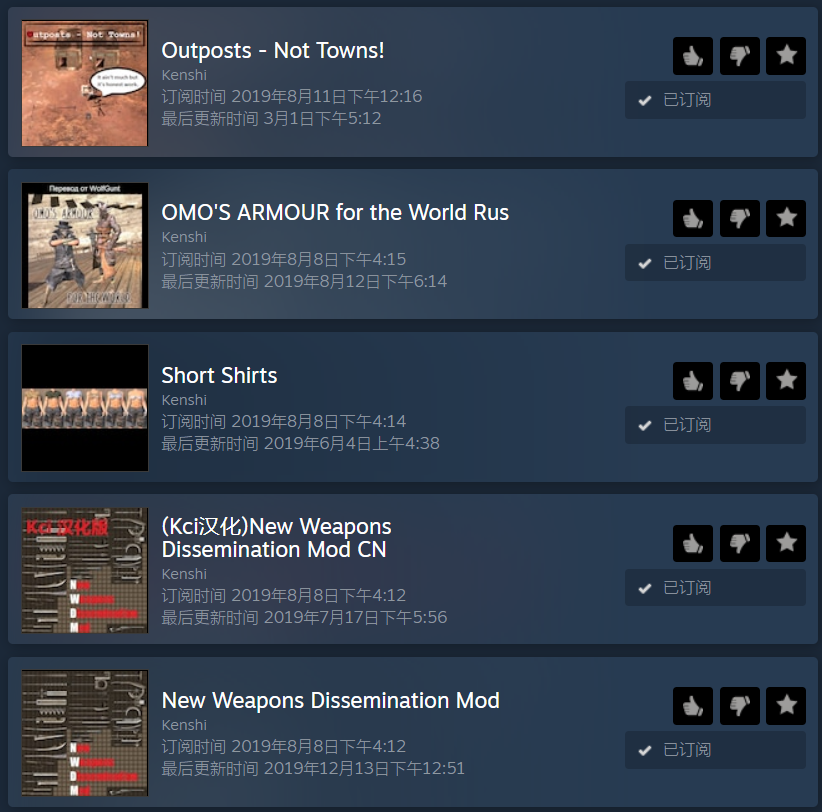Toggle 已订阅 for New Weapons Dissemination Mod
This screenshot has height=812, width=822.
tap(715, 750)
